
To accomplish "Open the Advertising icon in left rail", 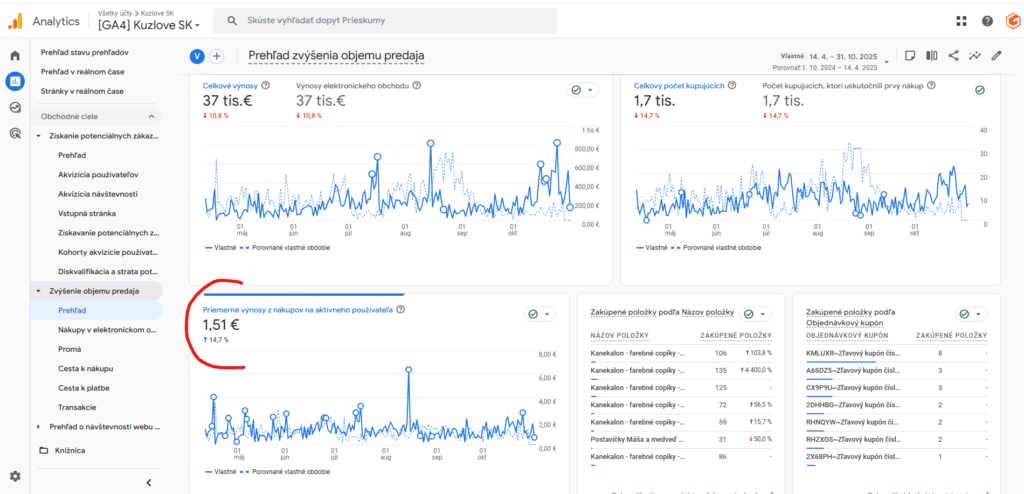I will tap(14, 134).
